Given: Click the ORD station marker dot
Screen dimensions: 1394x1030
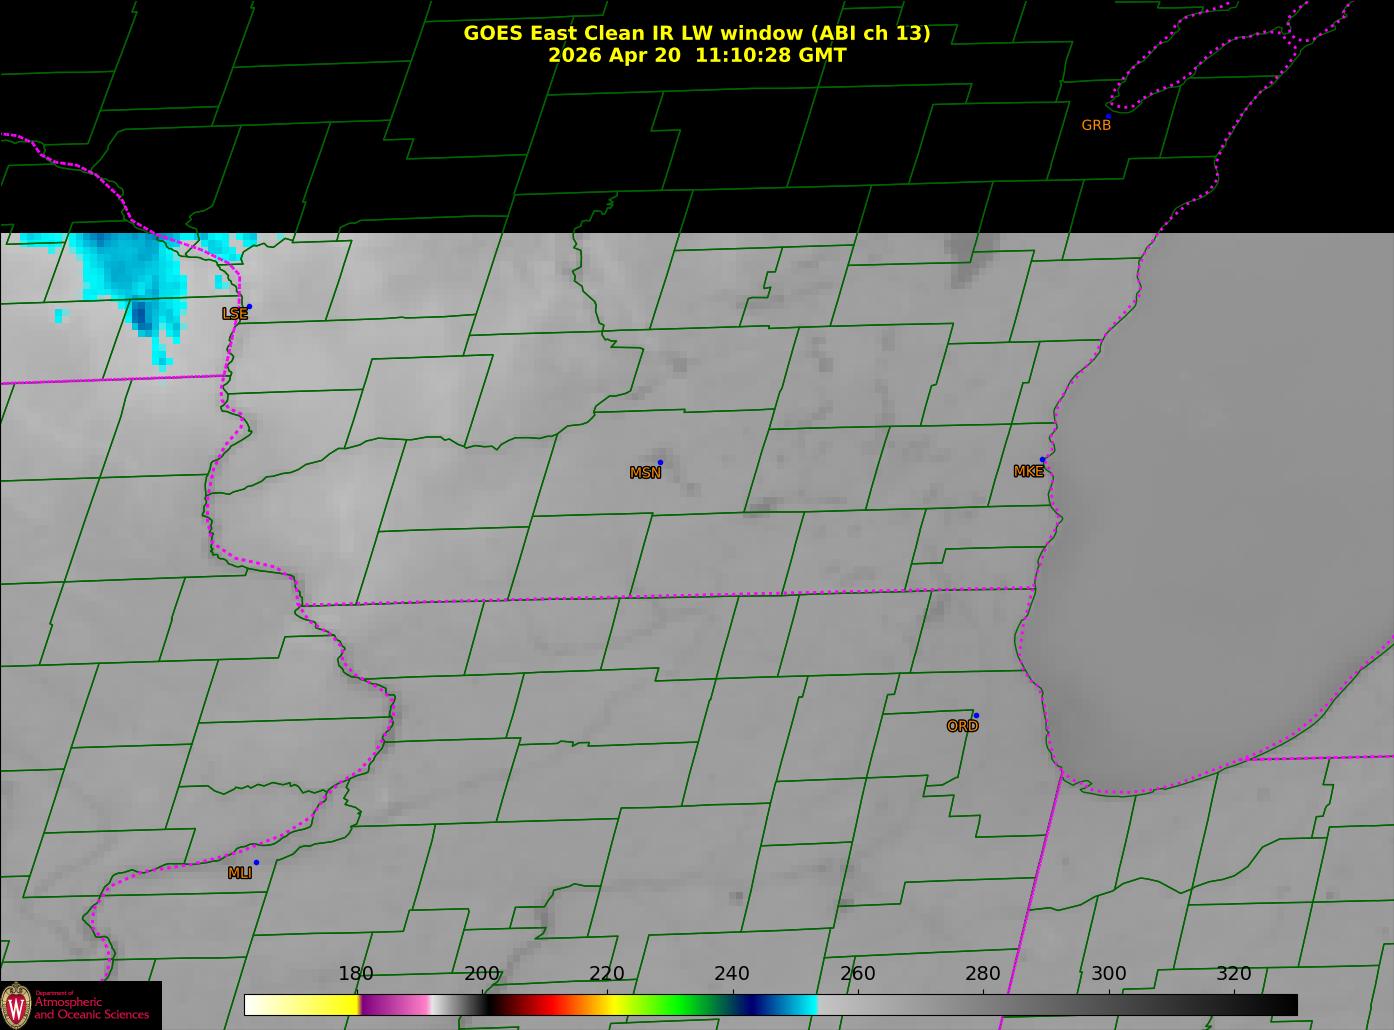Looking at the screenshot, I should point(976,715).
